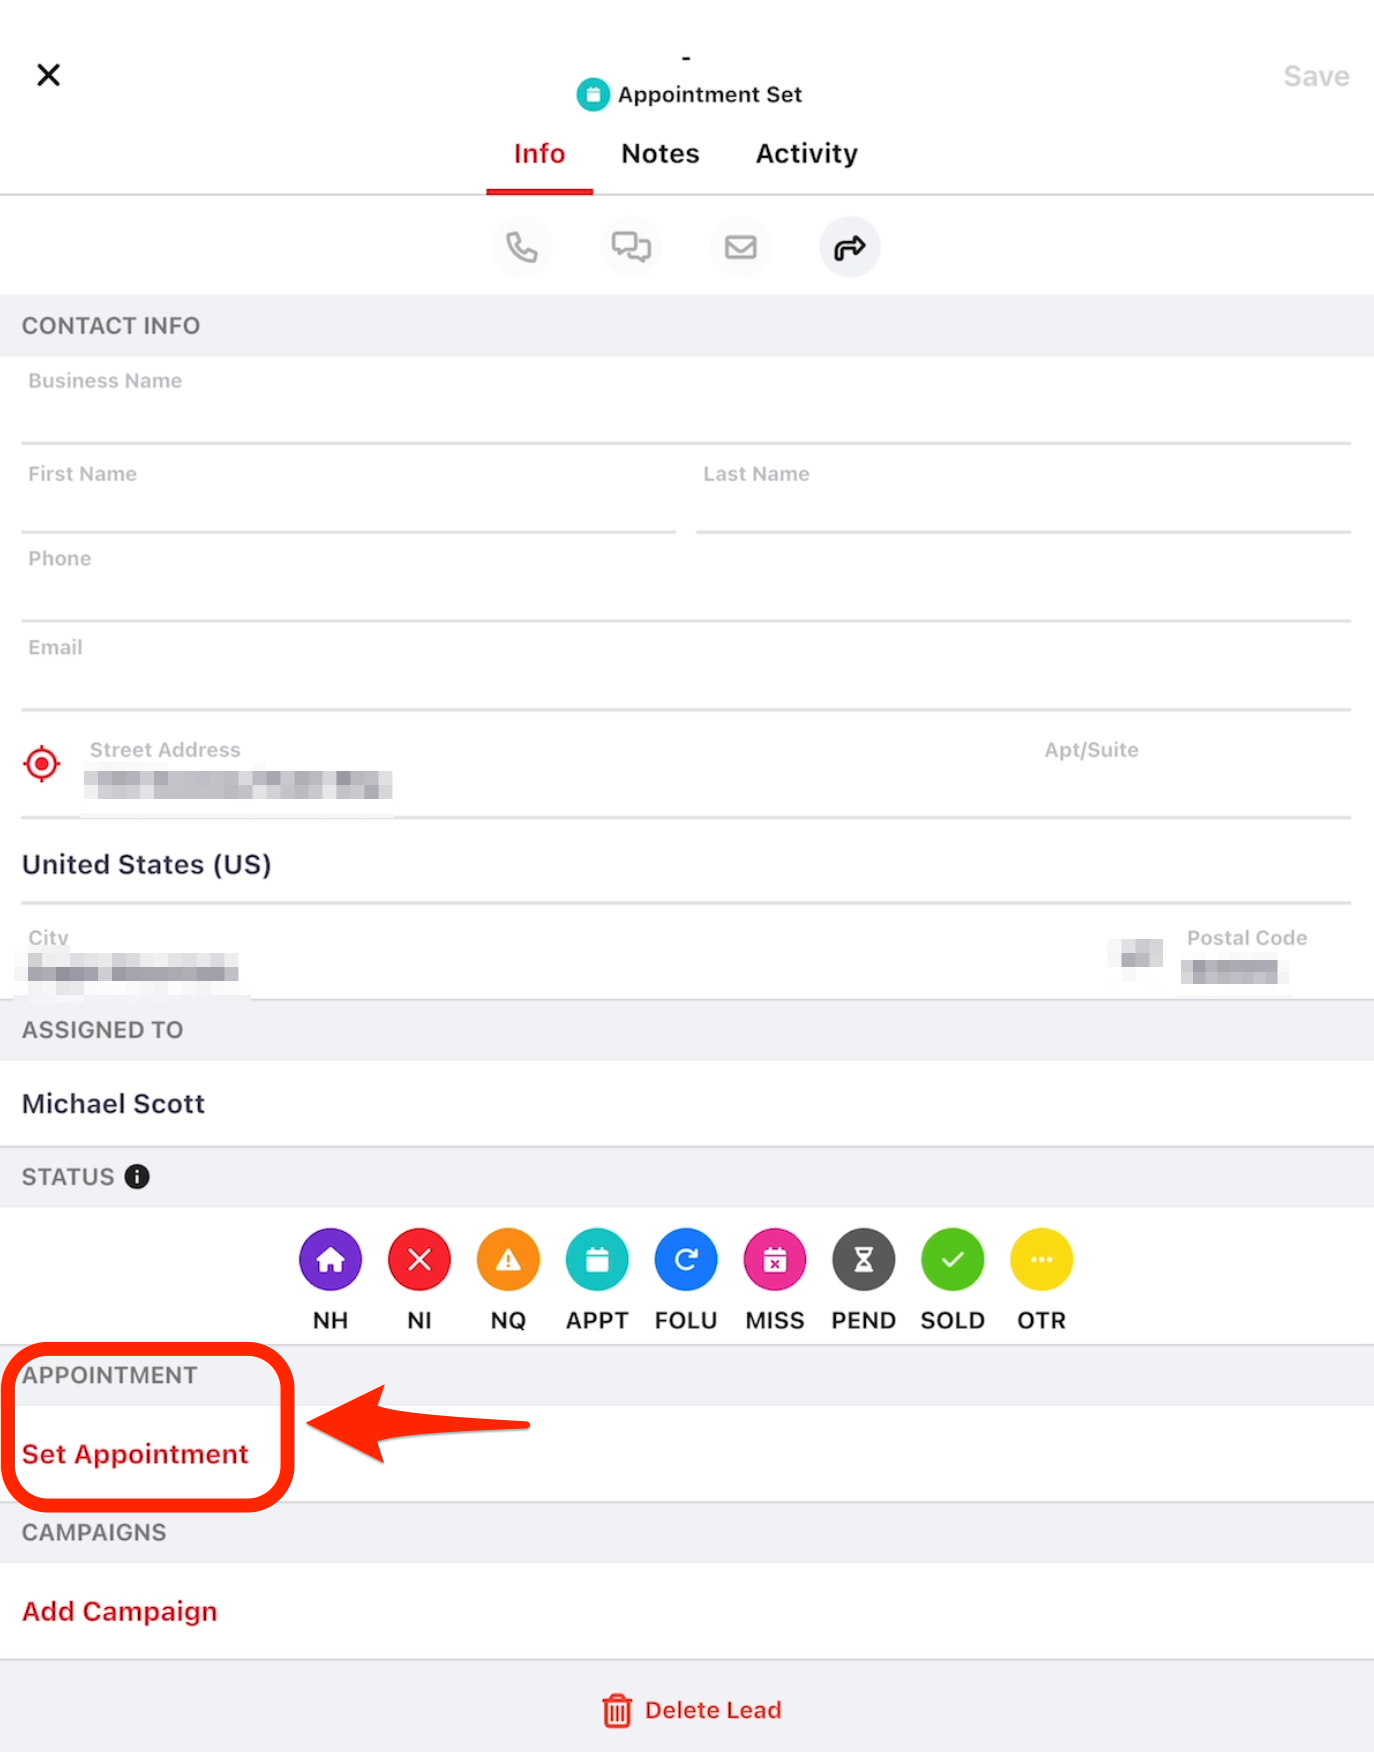Tap the phone call icon
Screen dimensions: 1374x1752
point(521,247)
